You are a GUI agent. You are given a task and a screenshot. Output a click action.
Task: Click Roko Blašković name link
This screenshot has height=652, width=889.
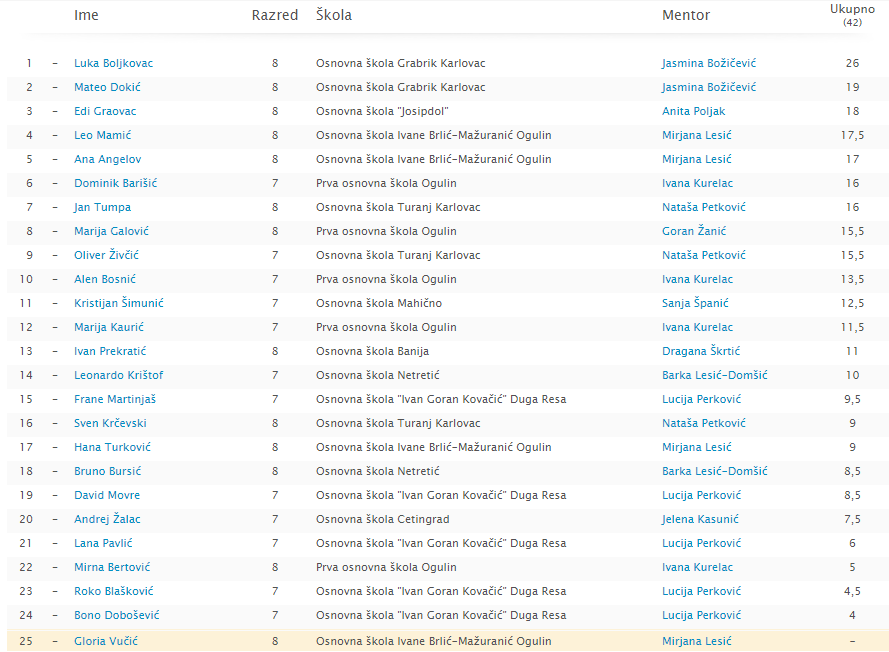tap(114, 591)
